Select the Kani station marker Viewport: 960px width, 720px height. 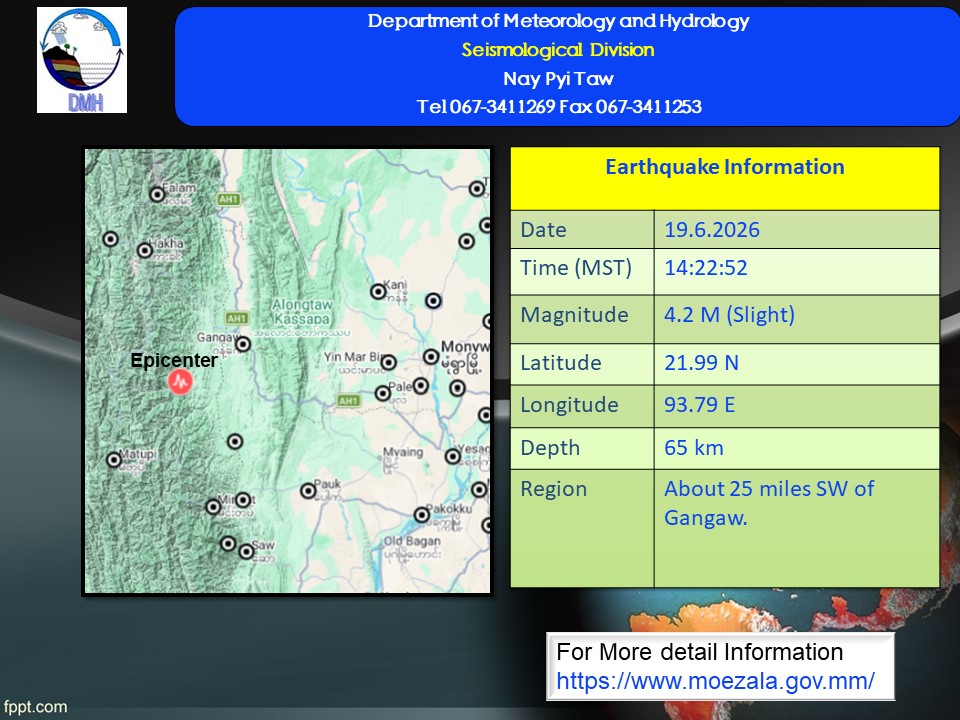378,292
